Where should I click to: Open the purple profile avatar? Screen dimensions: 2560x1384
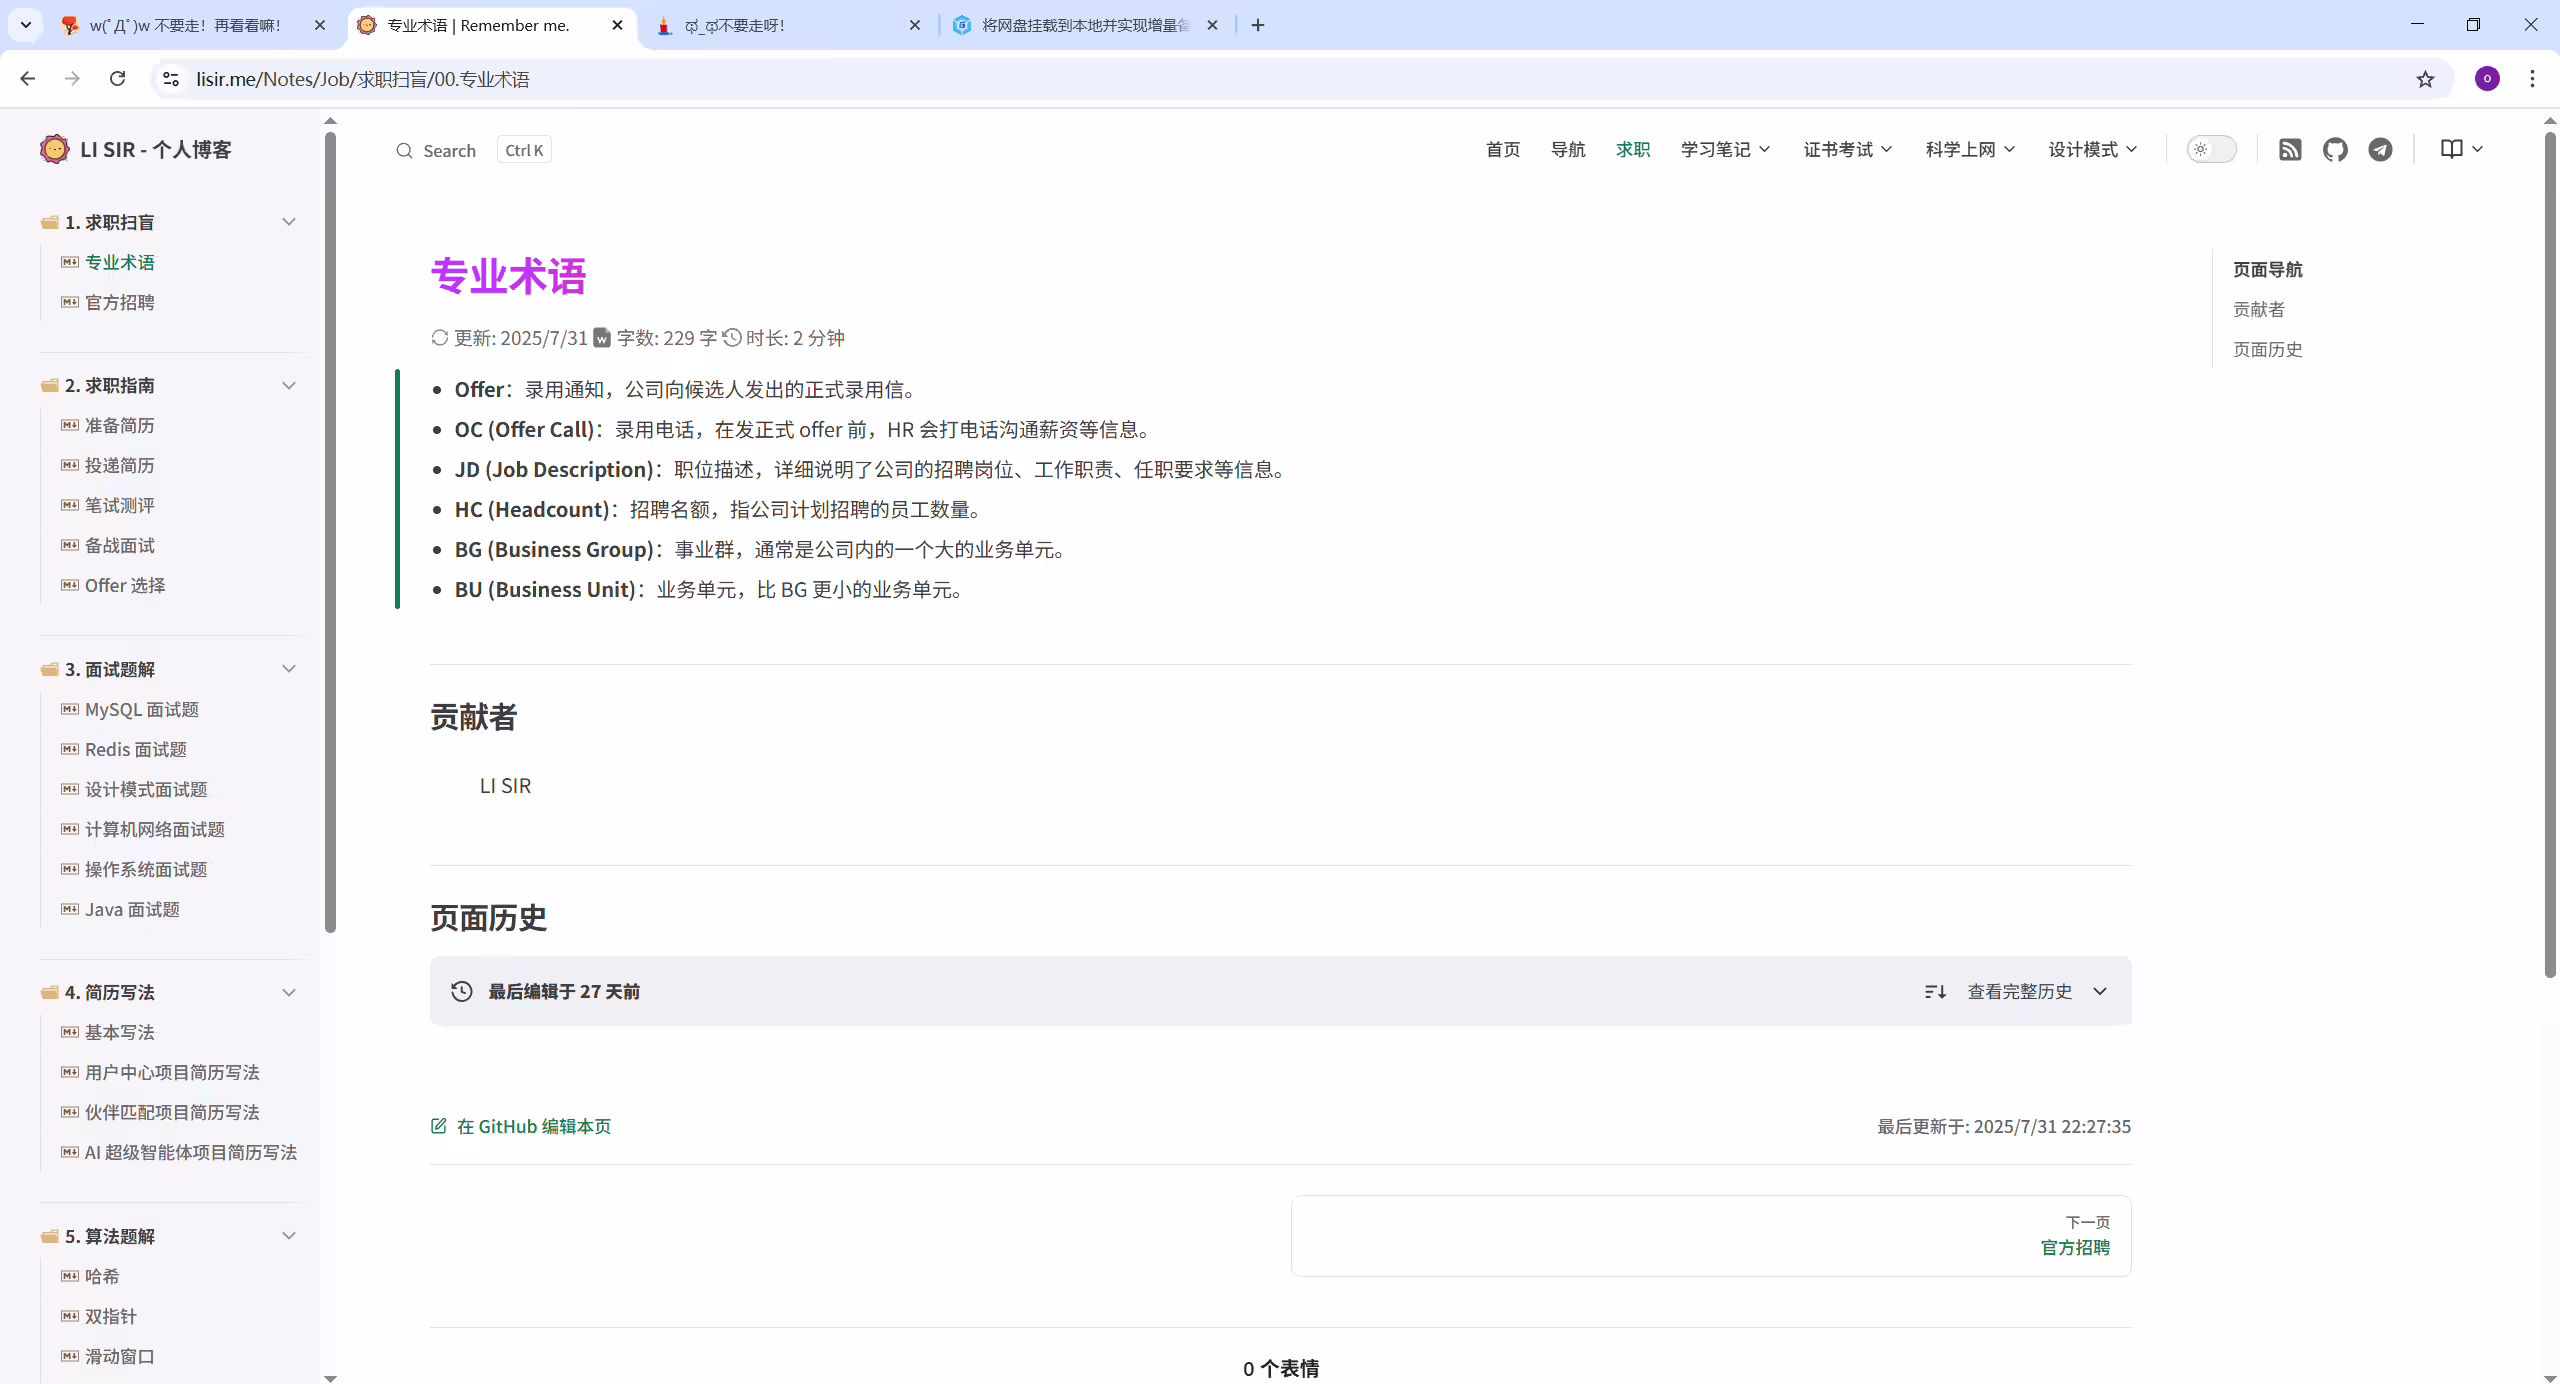point(2487,79)
